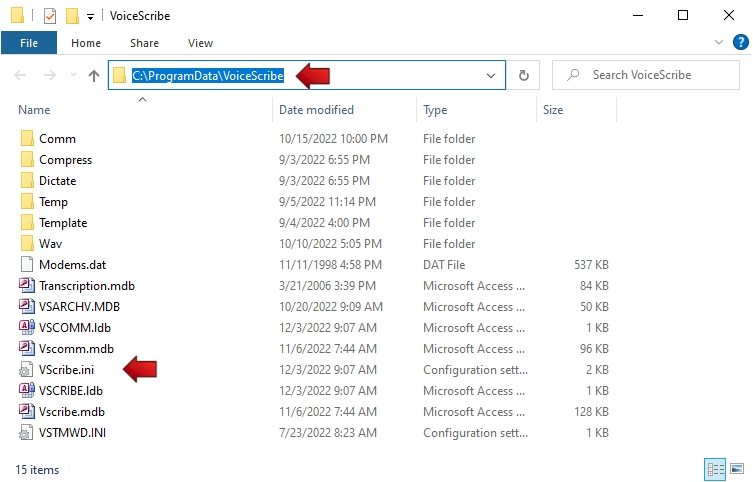
Task: Select the VSCOMM.ldb lock file icon
Action: [x=26, y=327]
